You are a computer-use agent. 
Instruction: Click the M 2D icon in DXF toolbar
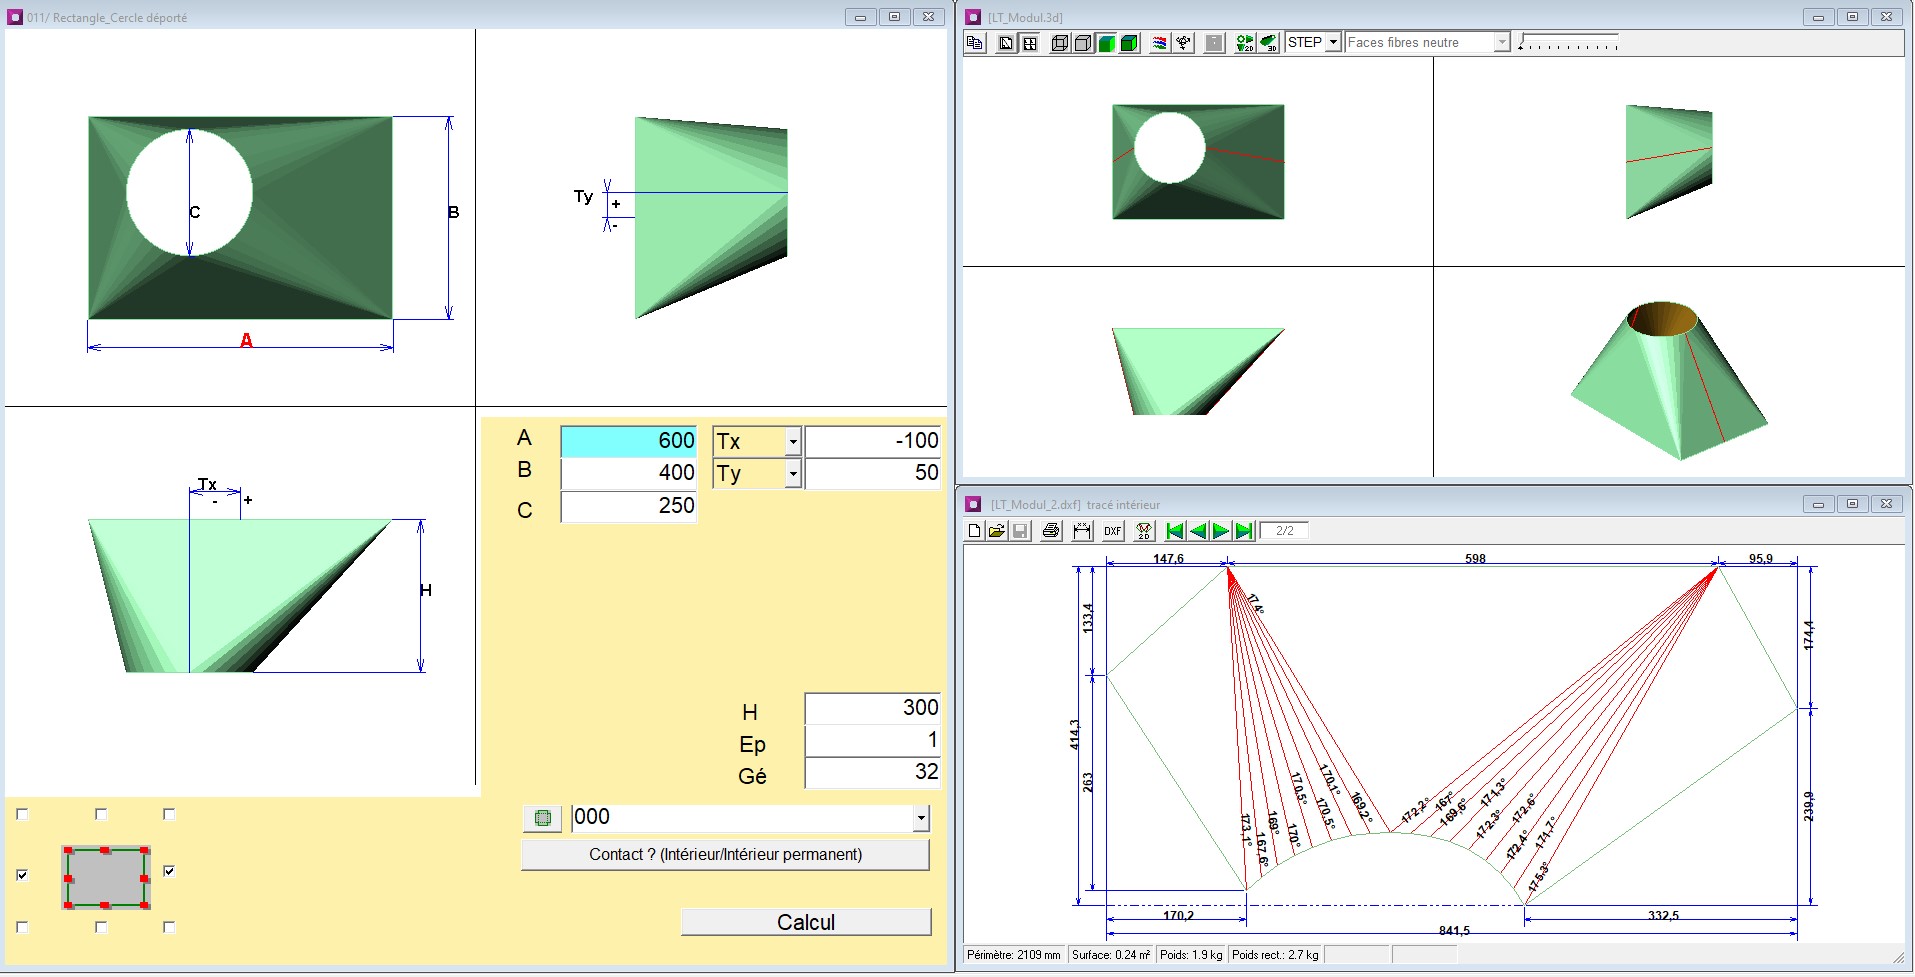tap(1144, 531)
